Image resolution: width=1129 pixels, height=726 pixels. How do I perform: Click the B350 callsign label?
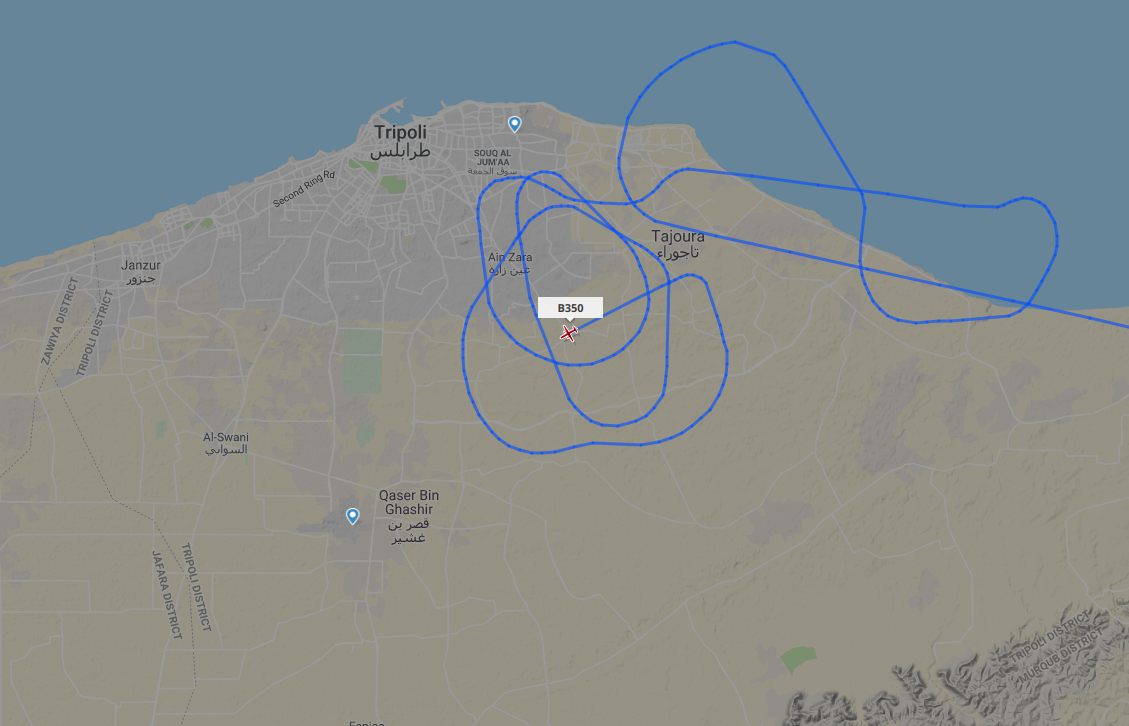[x=570, y=308]
